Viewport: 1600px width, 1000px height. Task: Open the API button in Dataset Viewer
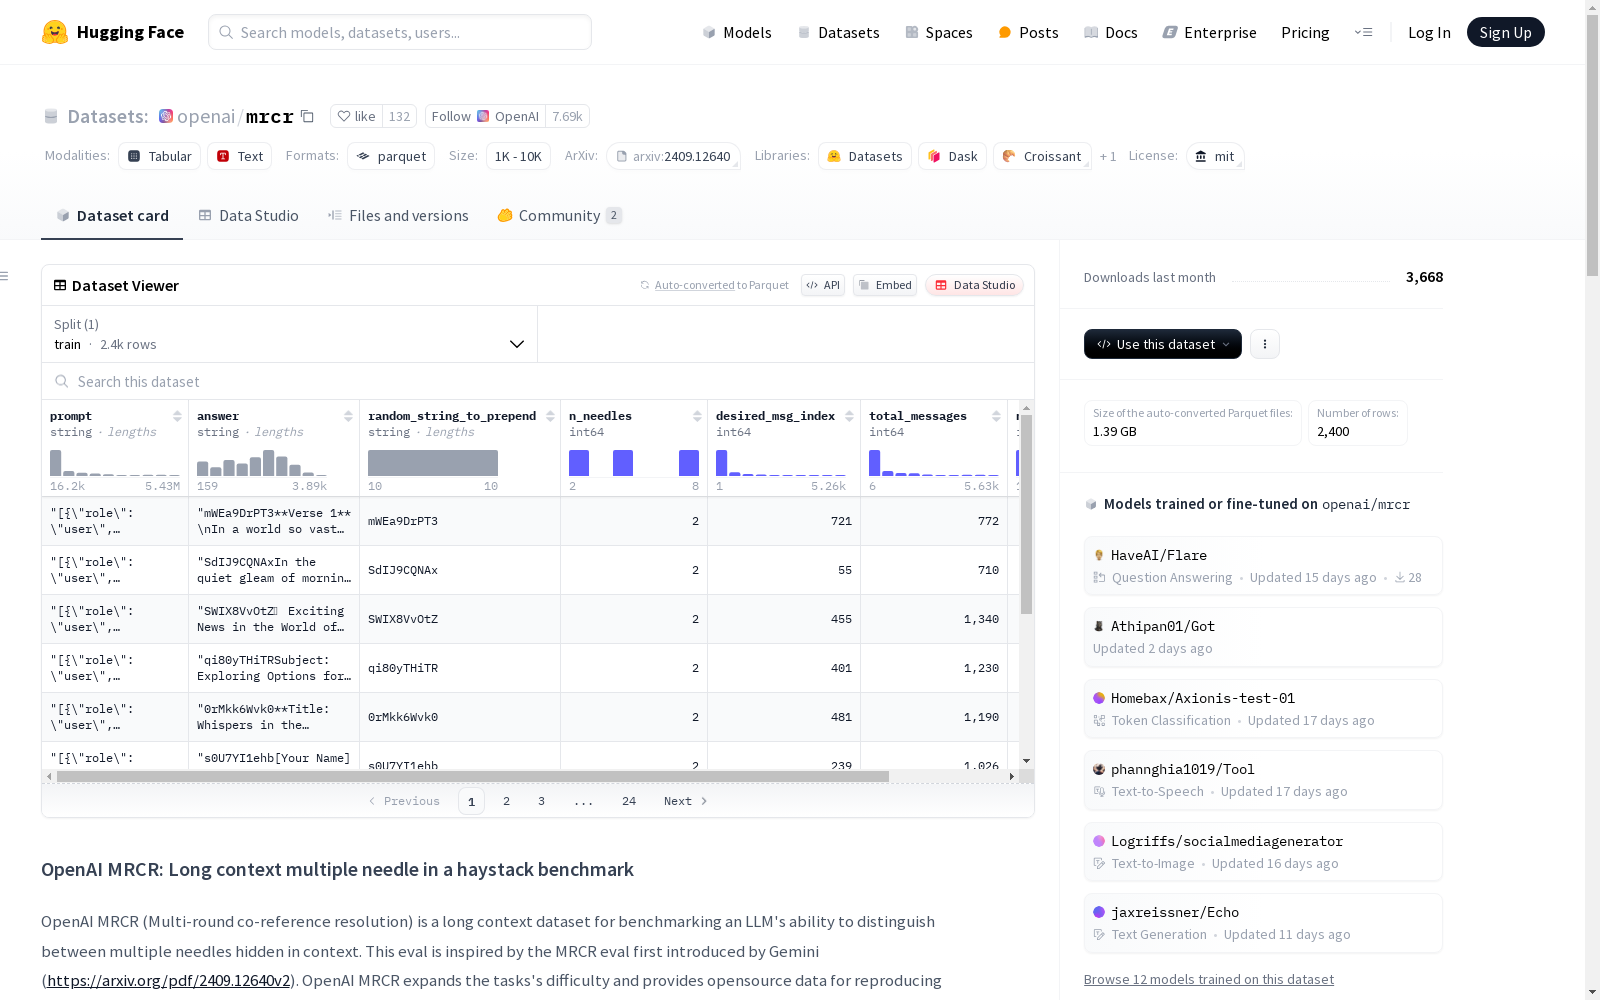823,285
